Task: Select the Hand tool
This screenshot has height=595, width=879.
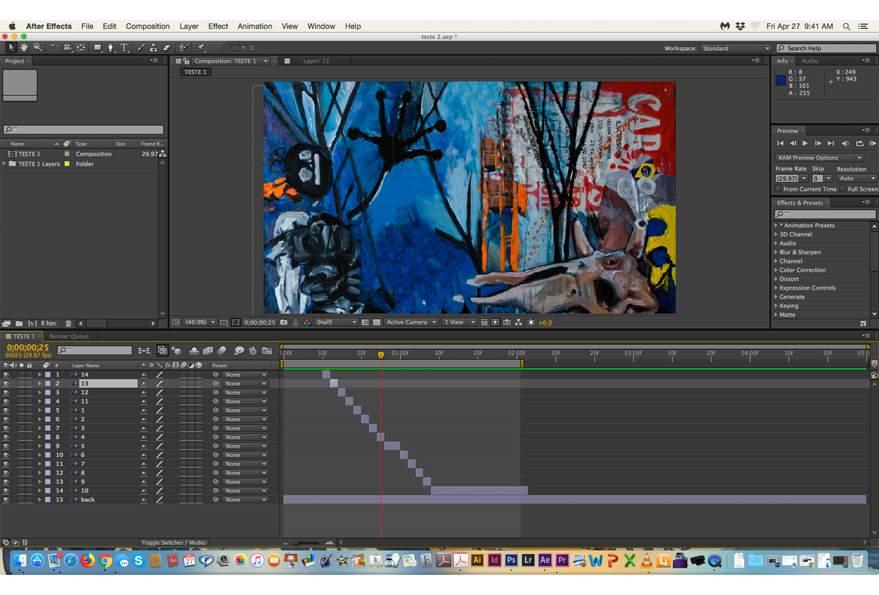Action: pos(24,48)
